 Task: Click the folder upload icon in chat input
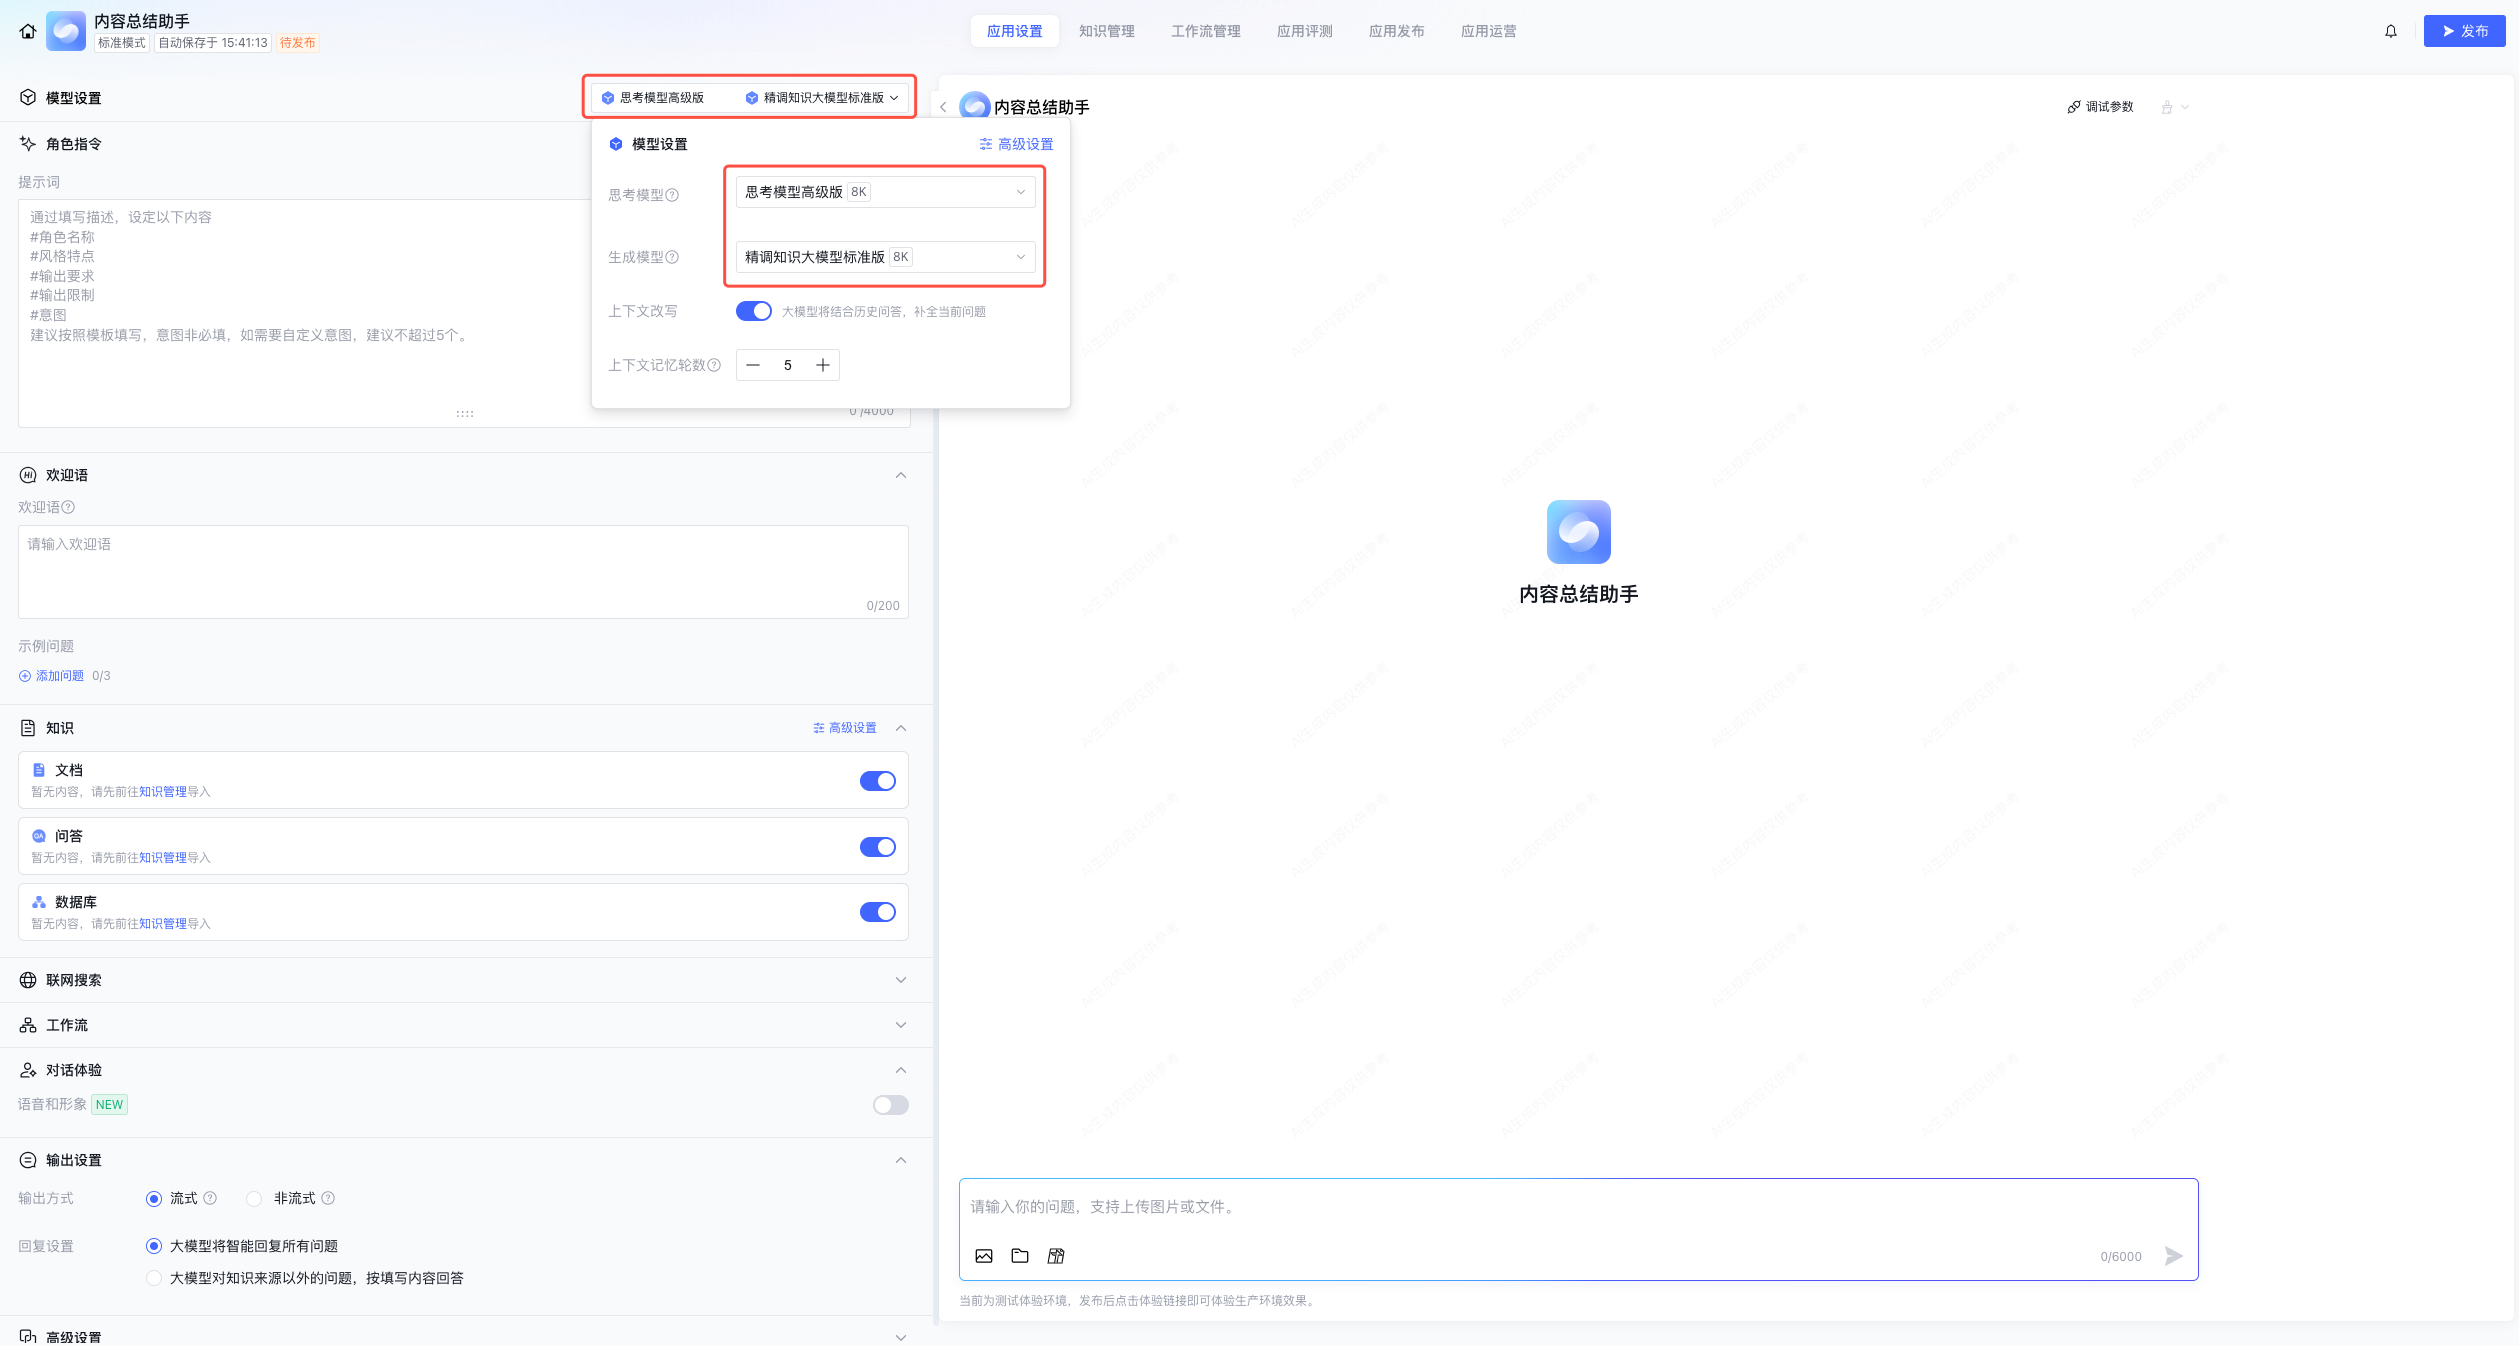(1020, 1256)
